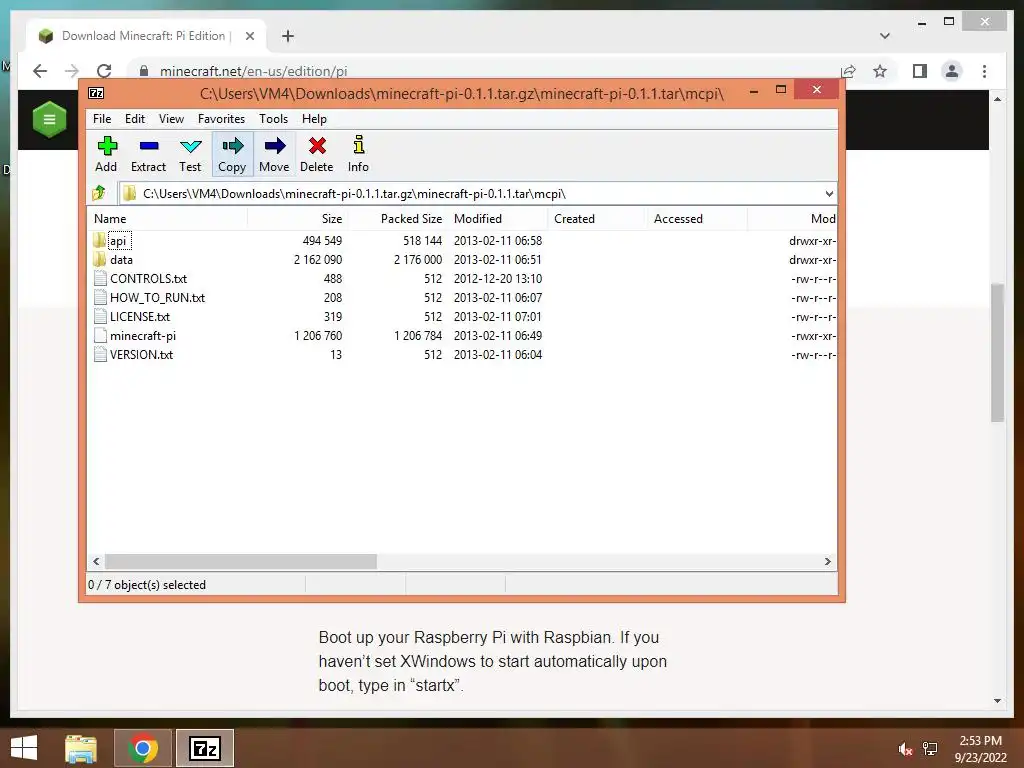
Task: Sort by Name column header
Action: click(x=167, y=219)
